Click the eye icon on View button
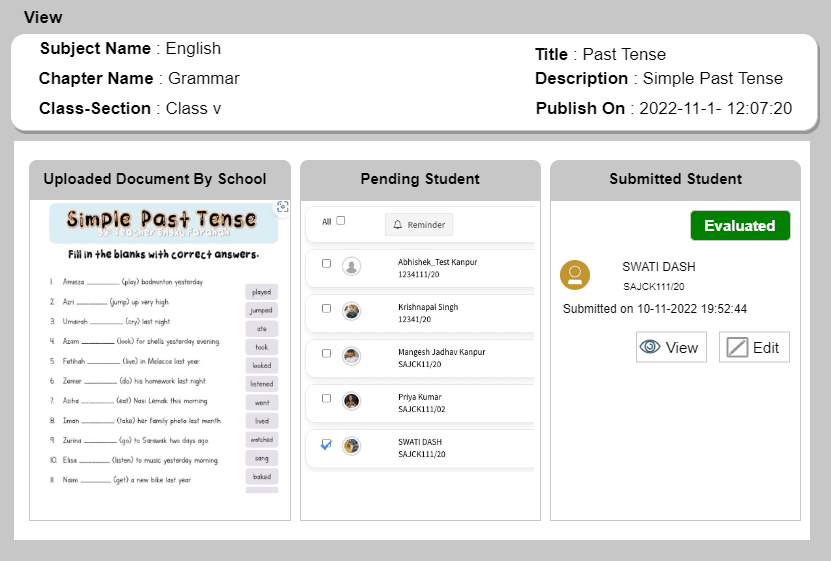The width and height of the screenshot is (831, 561). (x=650, y=347)
